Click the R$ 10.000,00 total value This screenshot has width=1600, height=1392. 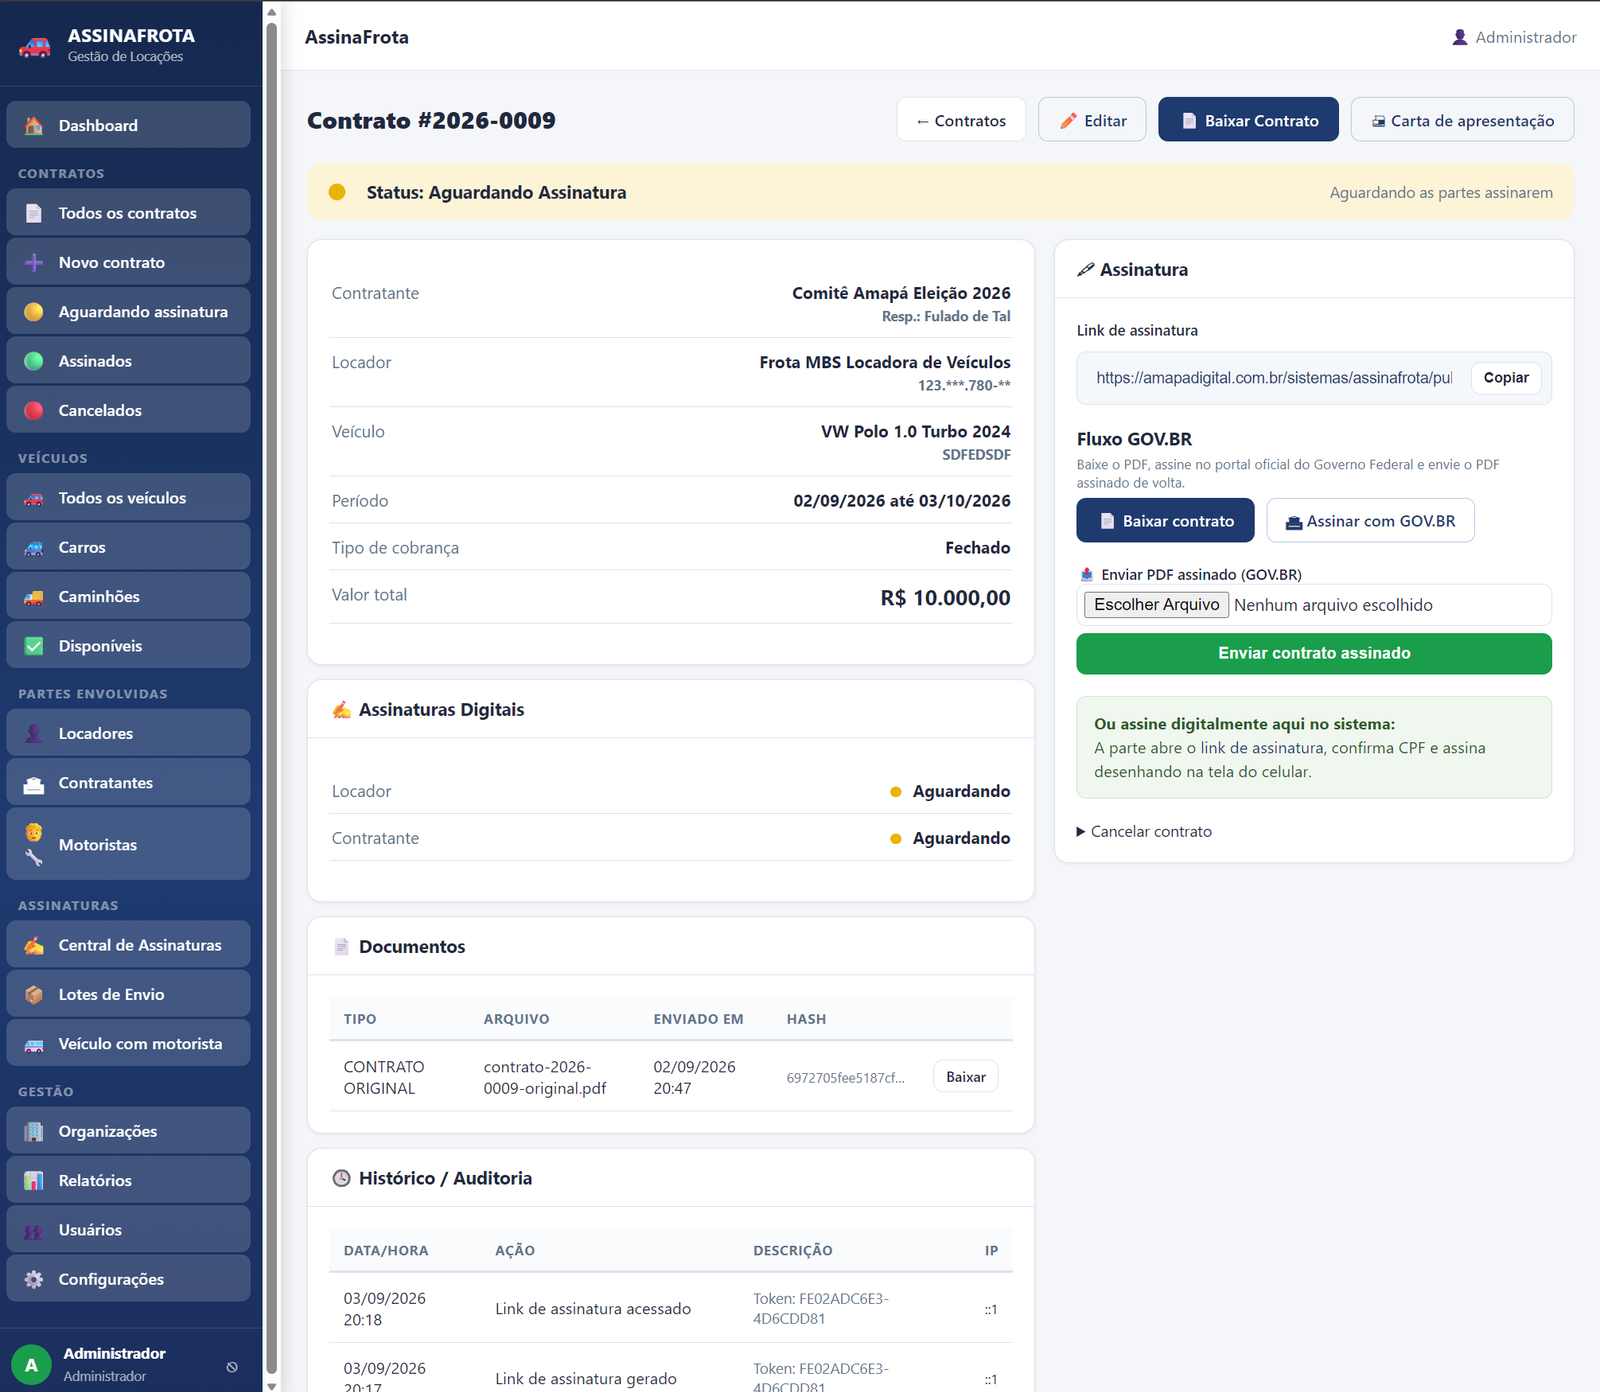(x=945, y=598)
